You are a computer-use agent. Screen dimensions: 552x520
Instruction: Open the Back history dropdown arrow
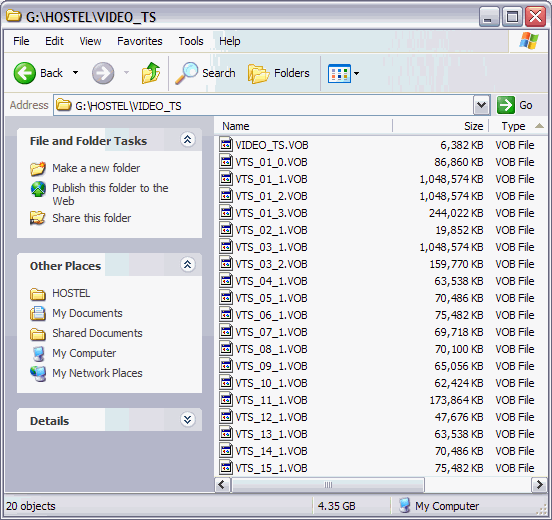tap(75, 73)
